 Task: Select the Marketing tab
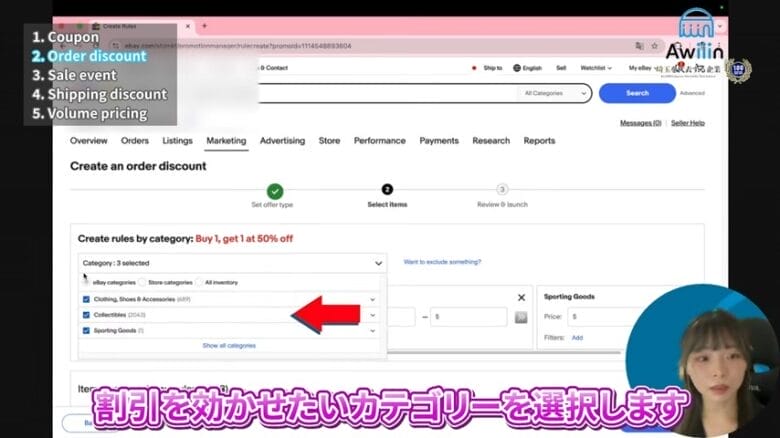226,141
